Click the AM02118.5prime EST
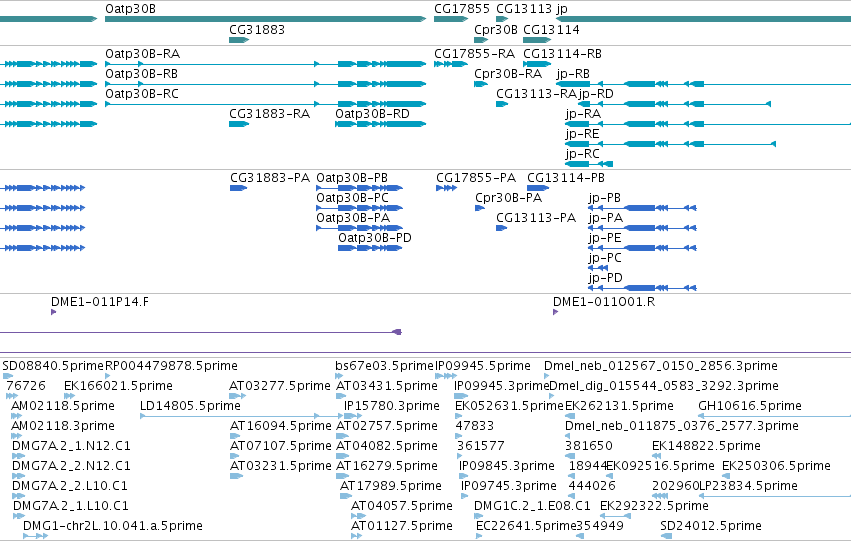The height and width of the screenshot is (541, 851). [16, 416]
